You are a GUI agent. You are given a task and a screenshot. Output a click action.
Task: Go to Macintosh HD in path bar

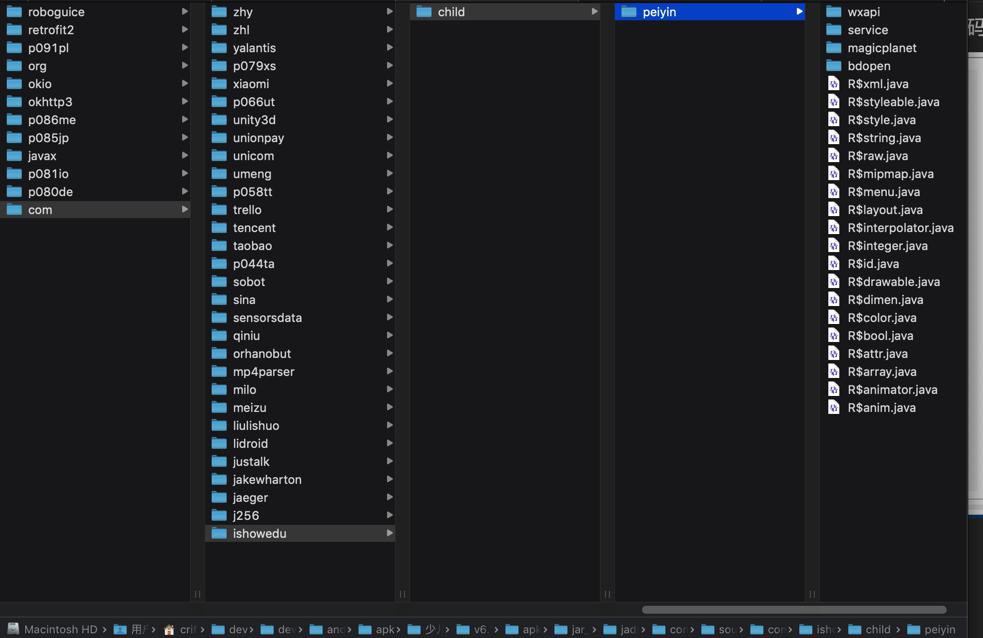tap(53, 629)
